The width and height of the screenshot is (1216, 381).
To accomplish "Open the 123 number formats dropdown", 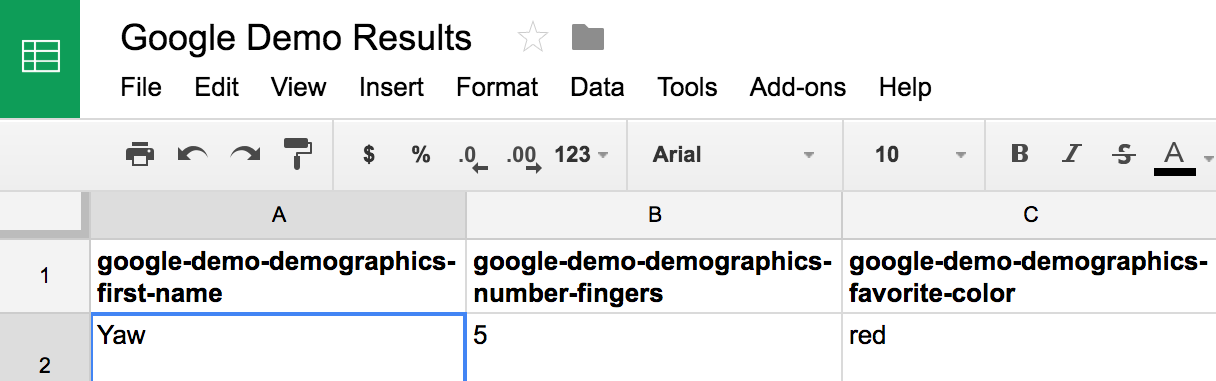I will pyautogui.click(x=581, y=155).
